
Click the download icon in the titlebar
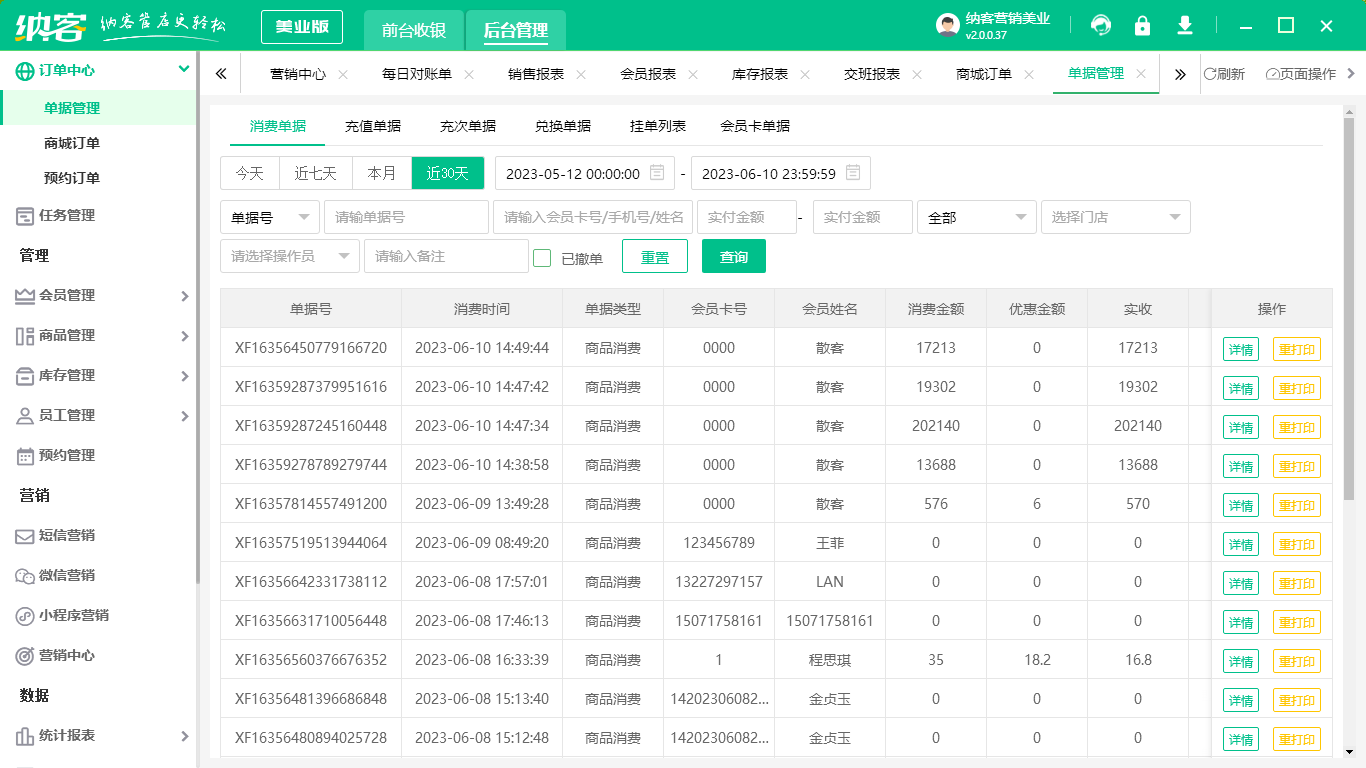point(1185,24)
